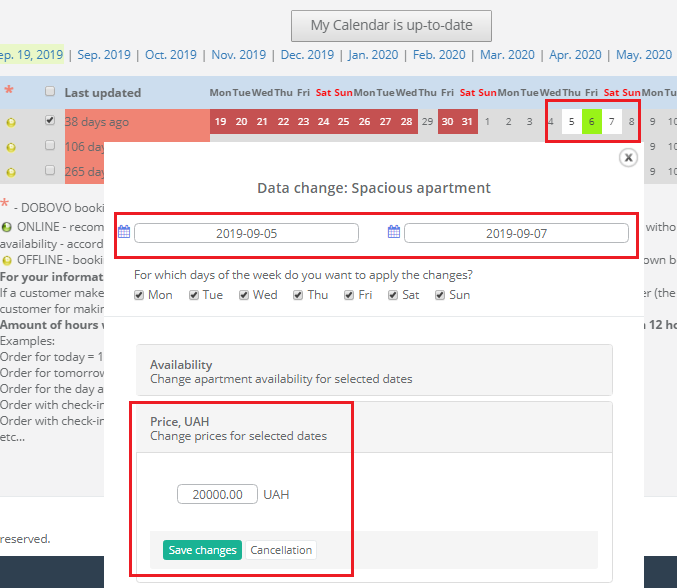Select calendar day 2 in first row
The width and height of the screenshot is (677, 588).
[509, 122]
